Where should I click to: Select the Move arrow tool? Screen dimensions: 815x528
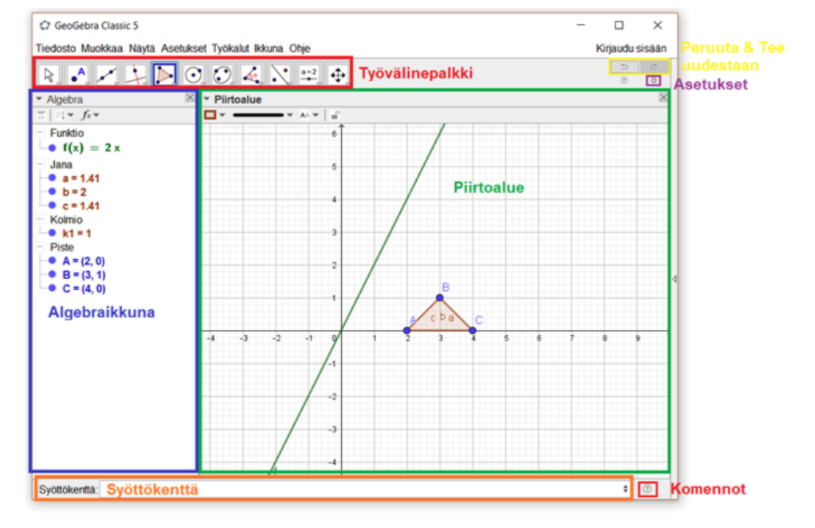point(49,74)
